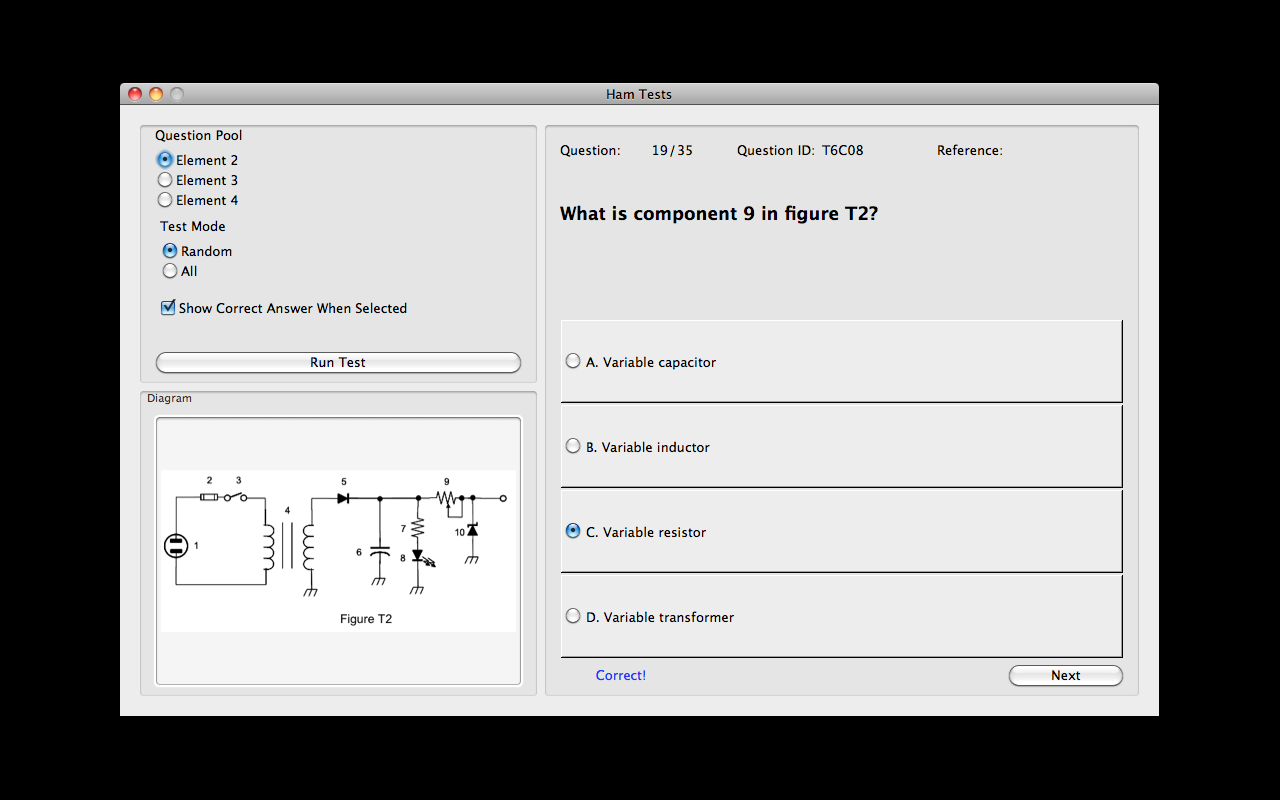Set test mode to All

click(170, 271)
